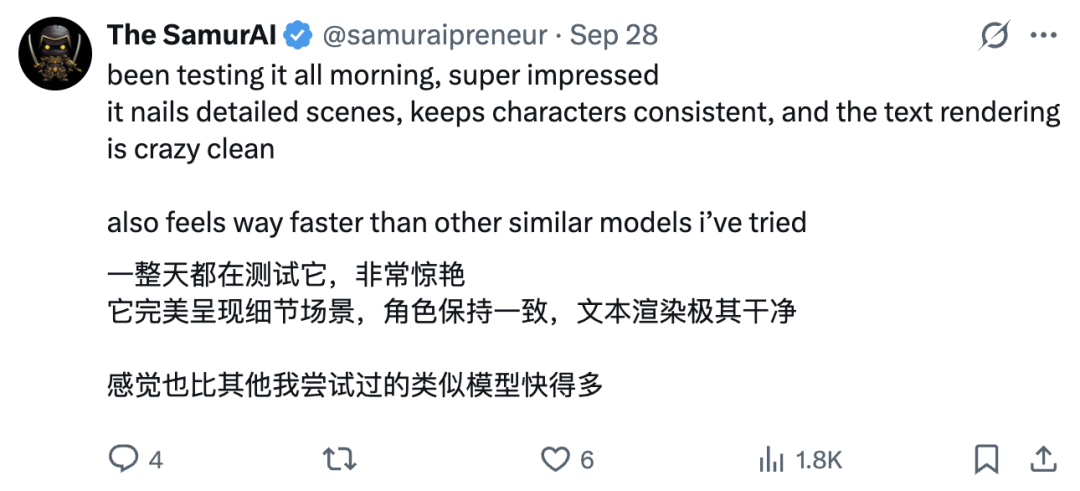Like the tweet with the heart icon
1080x491 pixels.
tap(554, 459)
